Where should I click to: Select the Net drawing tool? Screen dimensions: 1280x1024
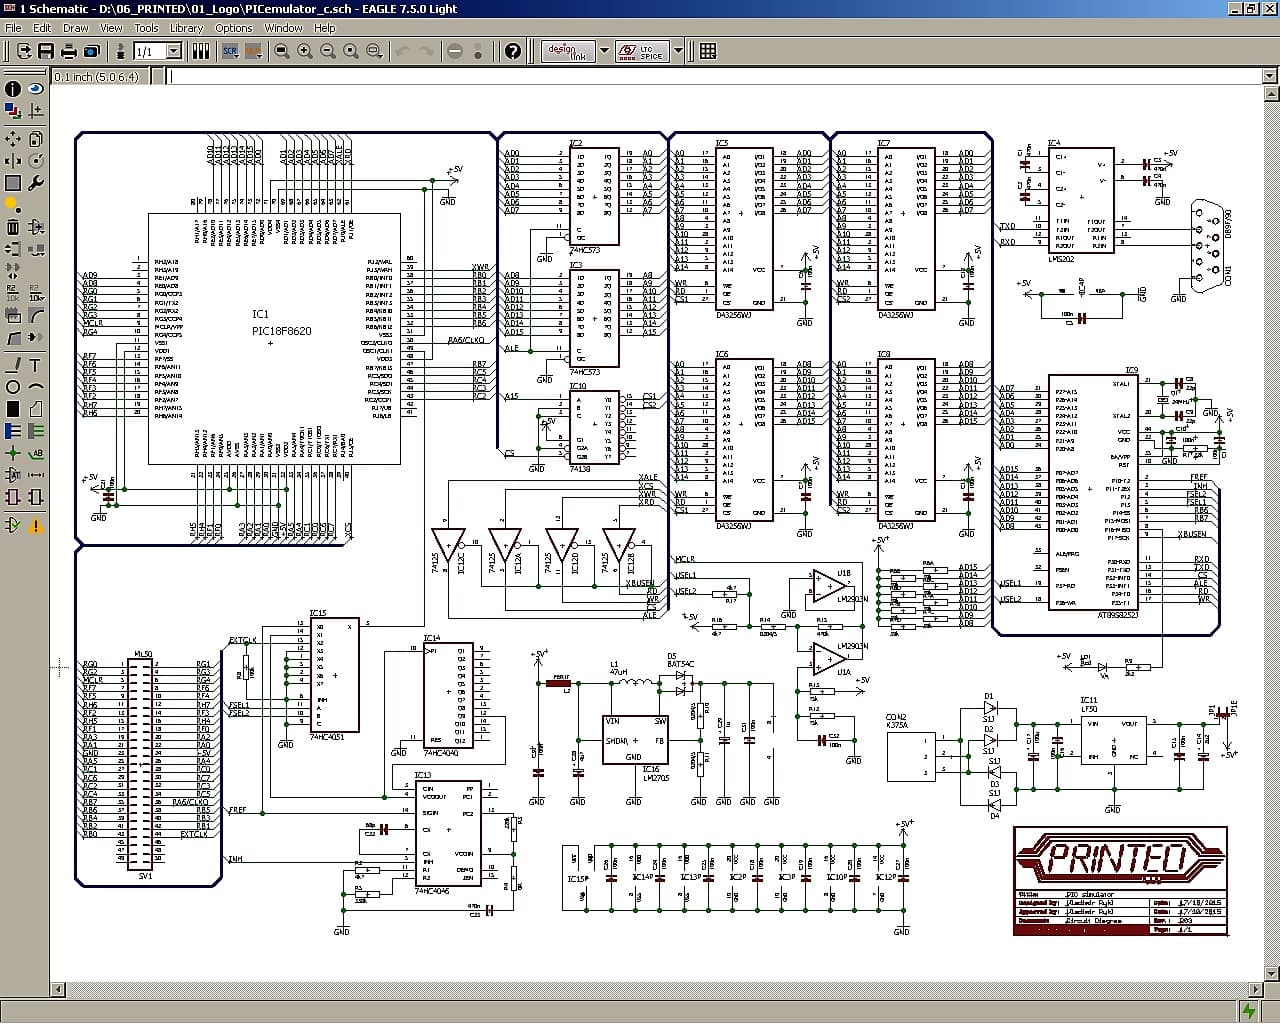36,431
